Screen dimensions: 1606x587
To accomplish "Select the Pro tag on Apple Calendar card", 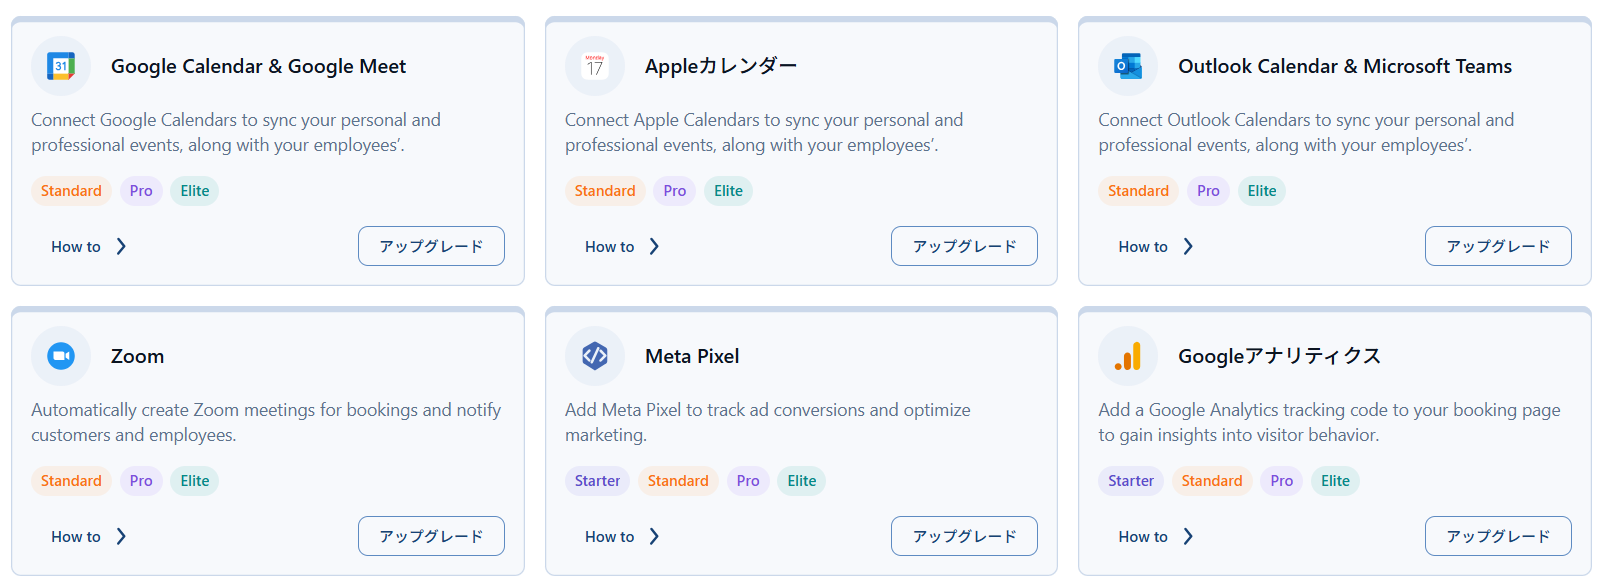I will tap(675, 191).
